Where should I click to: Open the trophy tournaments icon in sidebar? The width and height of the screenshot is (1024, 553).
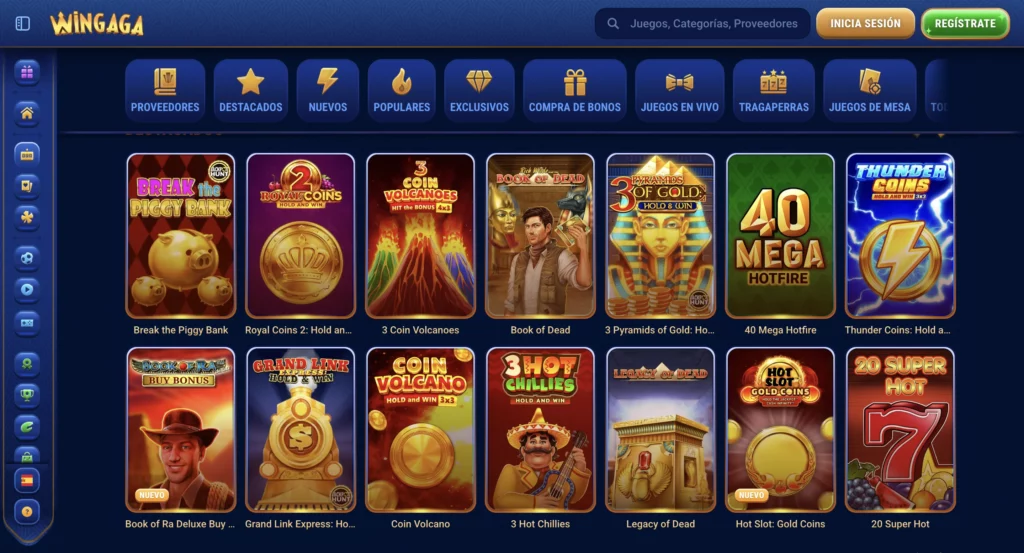click(27, 394)
